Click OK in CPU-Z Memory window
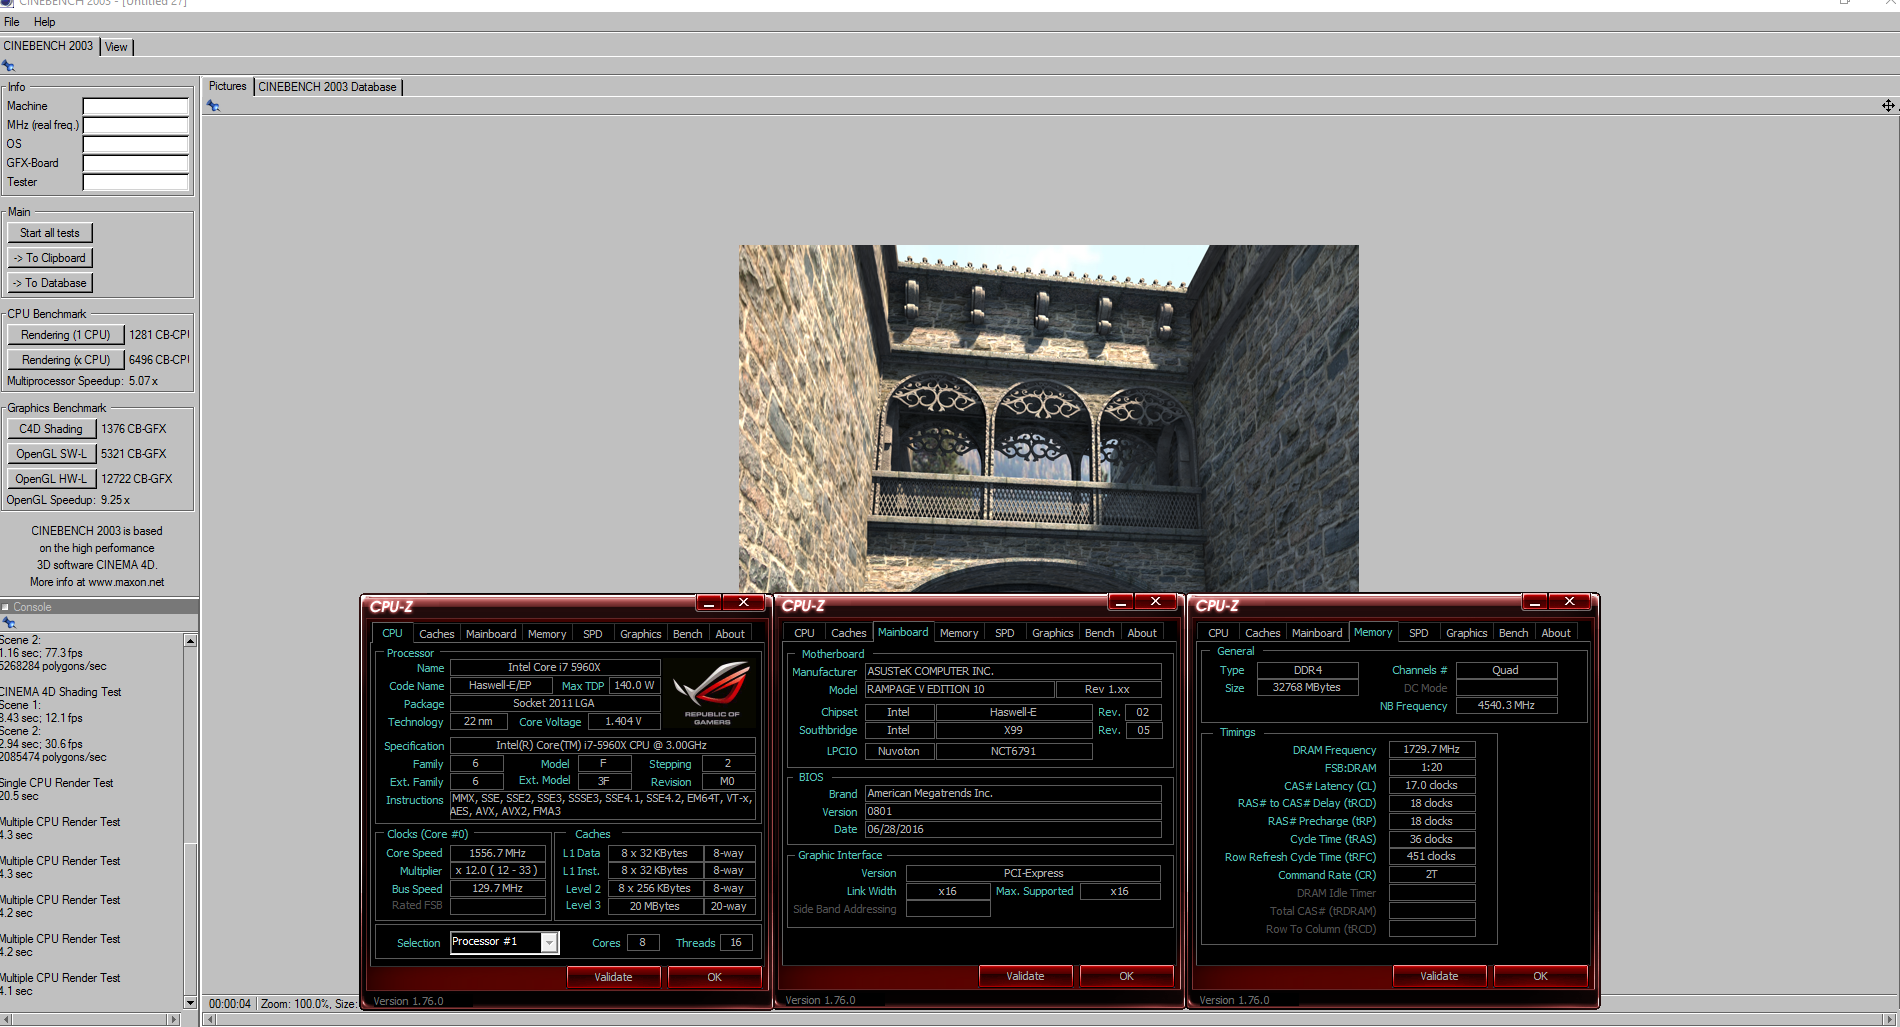 tap(1540, 976)
